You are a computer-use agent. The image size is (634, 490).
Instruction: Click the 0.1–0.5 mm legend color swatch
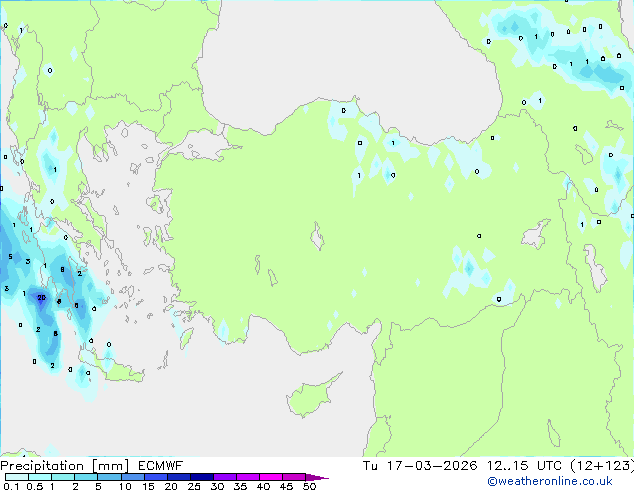pyautogui.click(x=17, y=477)
